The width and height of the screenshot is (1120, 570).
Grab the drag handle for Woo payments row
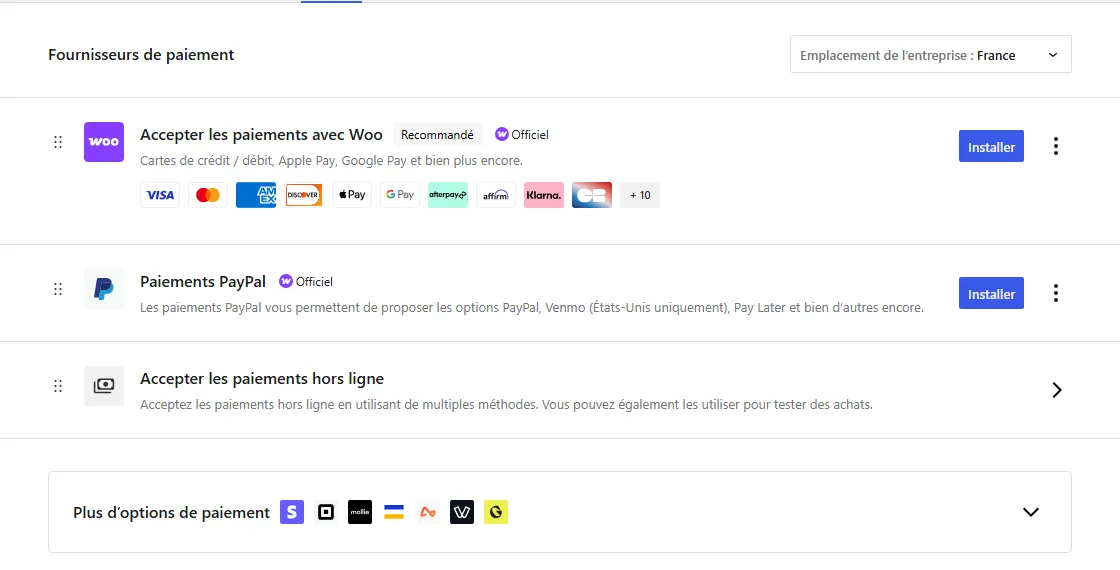[x=58, y=141]
